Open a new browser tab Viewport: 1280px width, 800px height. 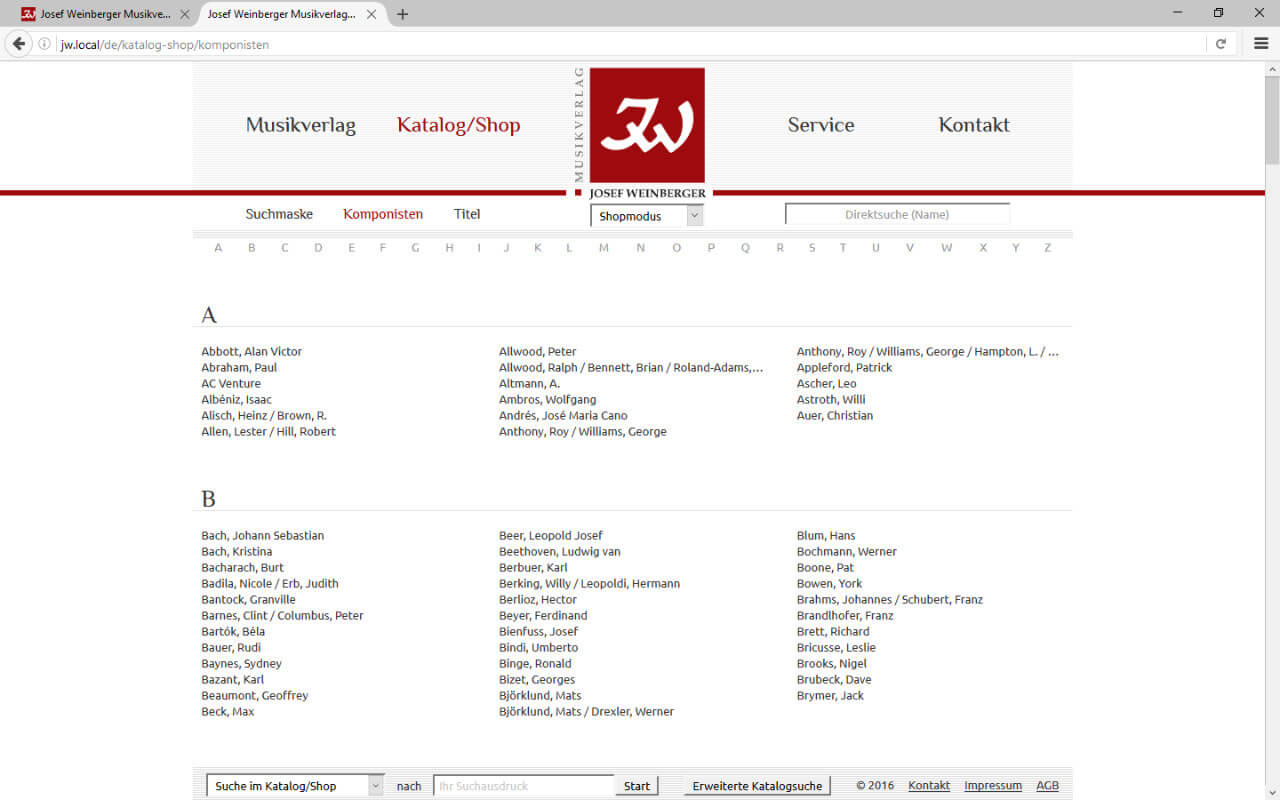point(402,14)
